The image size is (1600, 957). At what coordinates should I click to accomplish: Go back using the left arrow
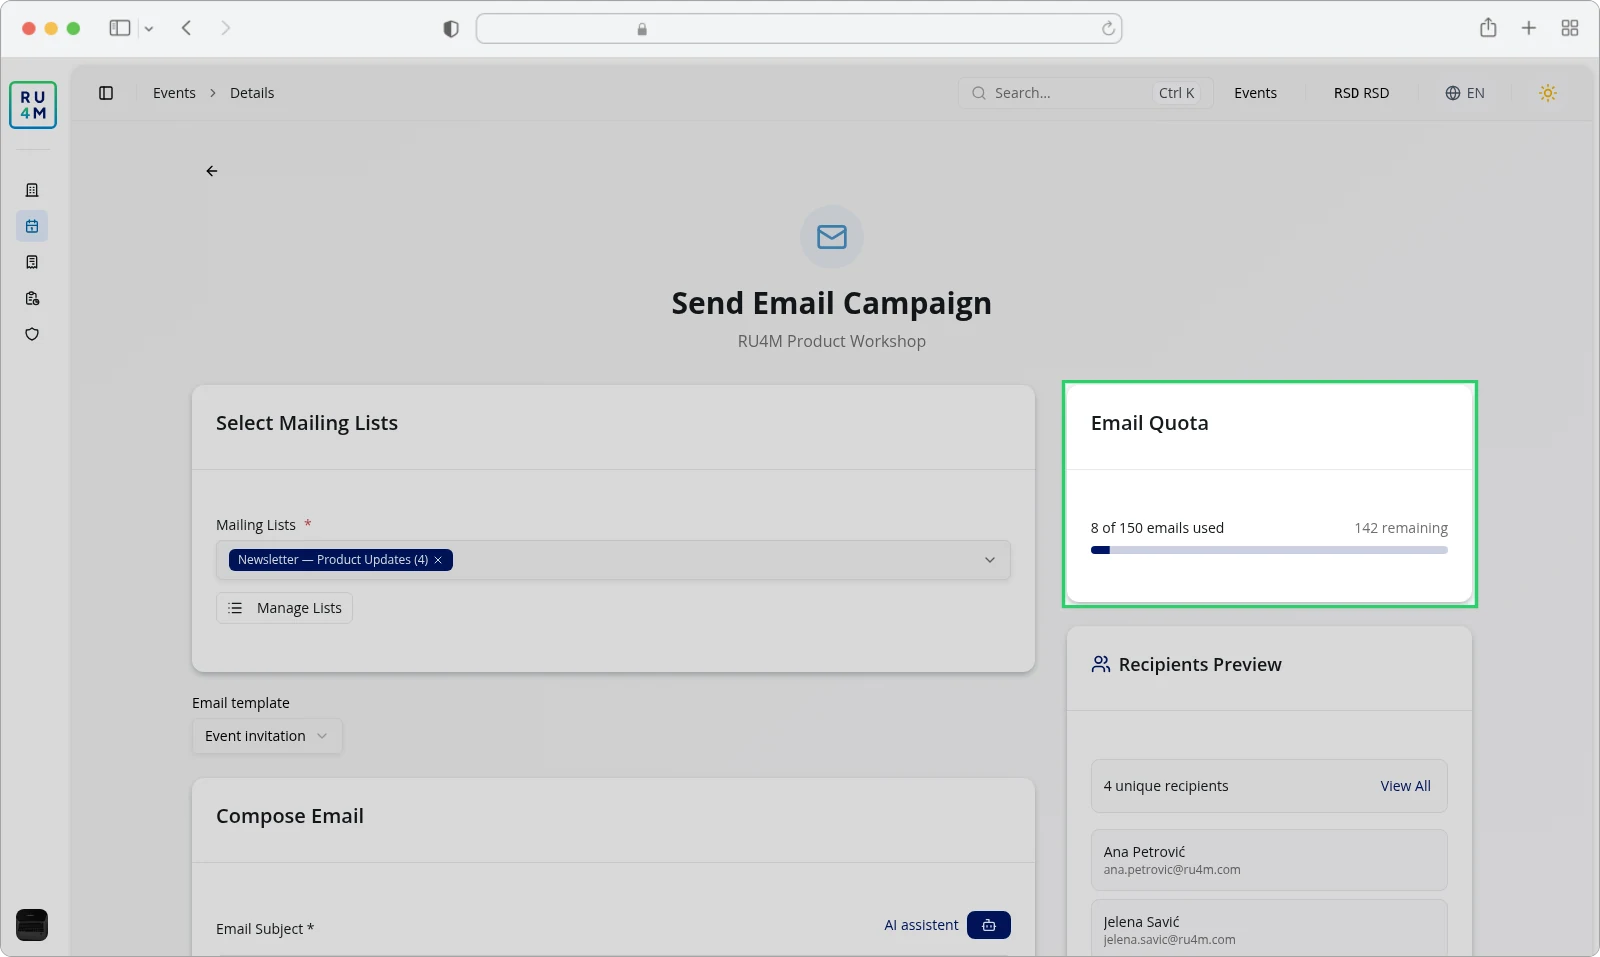[212, 171]
